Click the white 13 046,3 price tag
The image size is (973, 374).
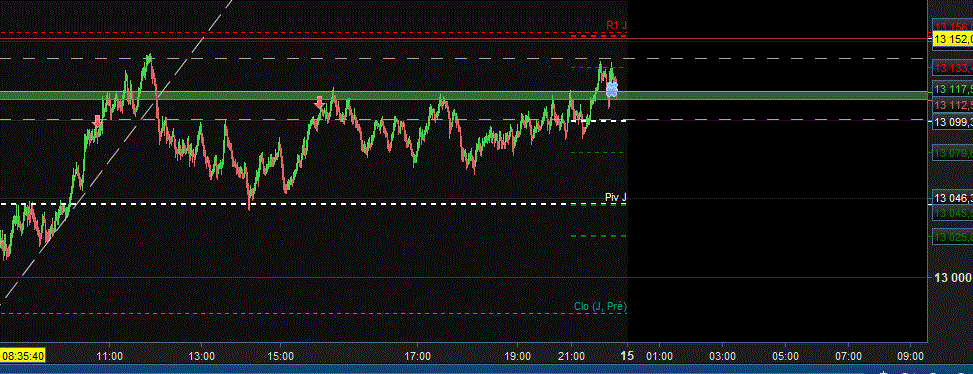[x=953, y=198]
